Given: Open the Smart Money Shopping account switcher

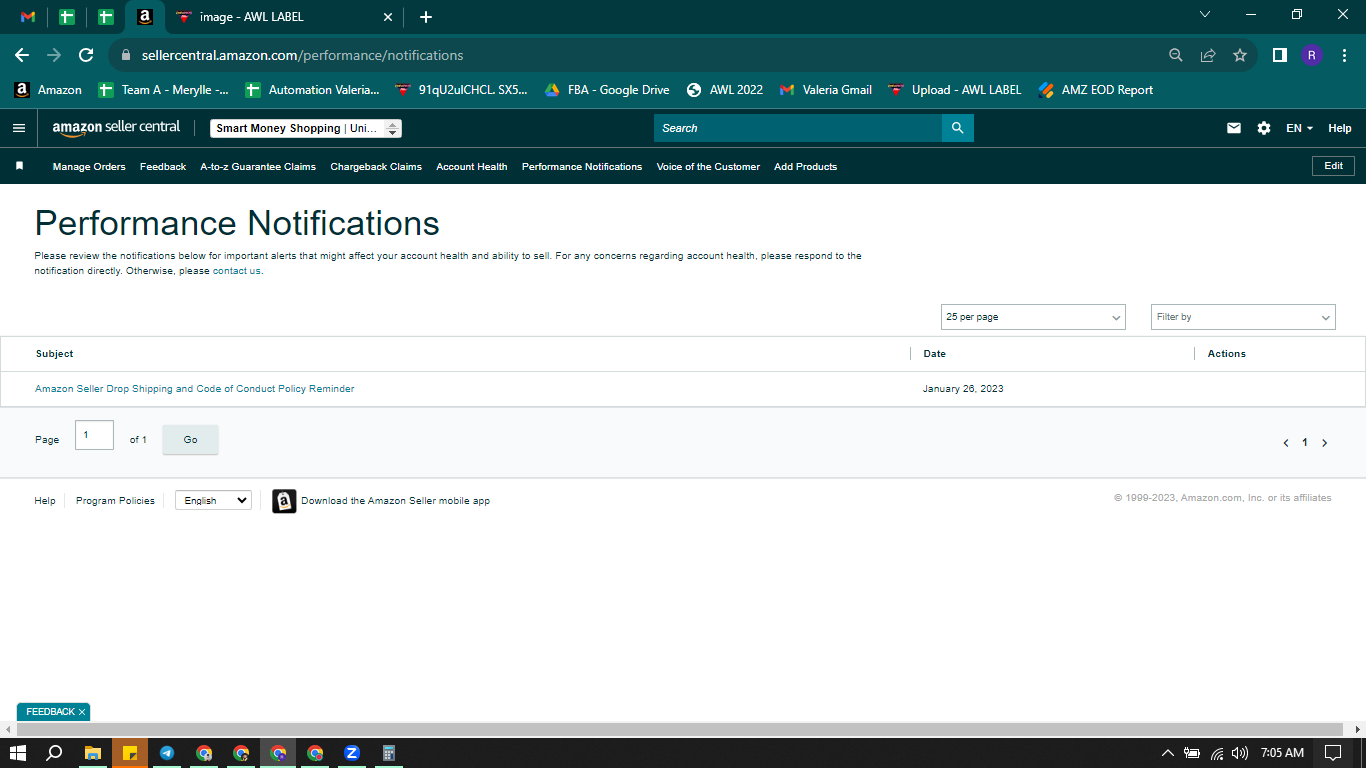Looking at the screenshot, I should click(306, 128).
